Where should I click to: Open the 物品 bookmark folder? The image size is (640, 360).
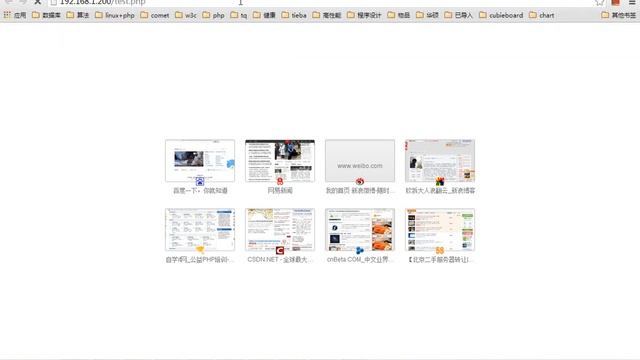(399, 15)
